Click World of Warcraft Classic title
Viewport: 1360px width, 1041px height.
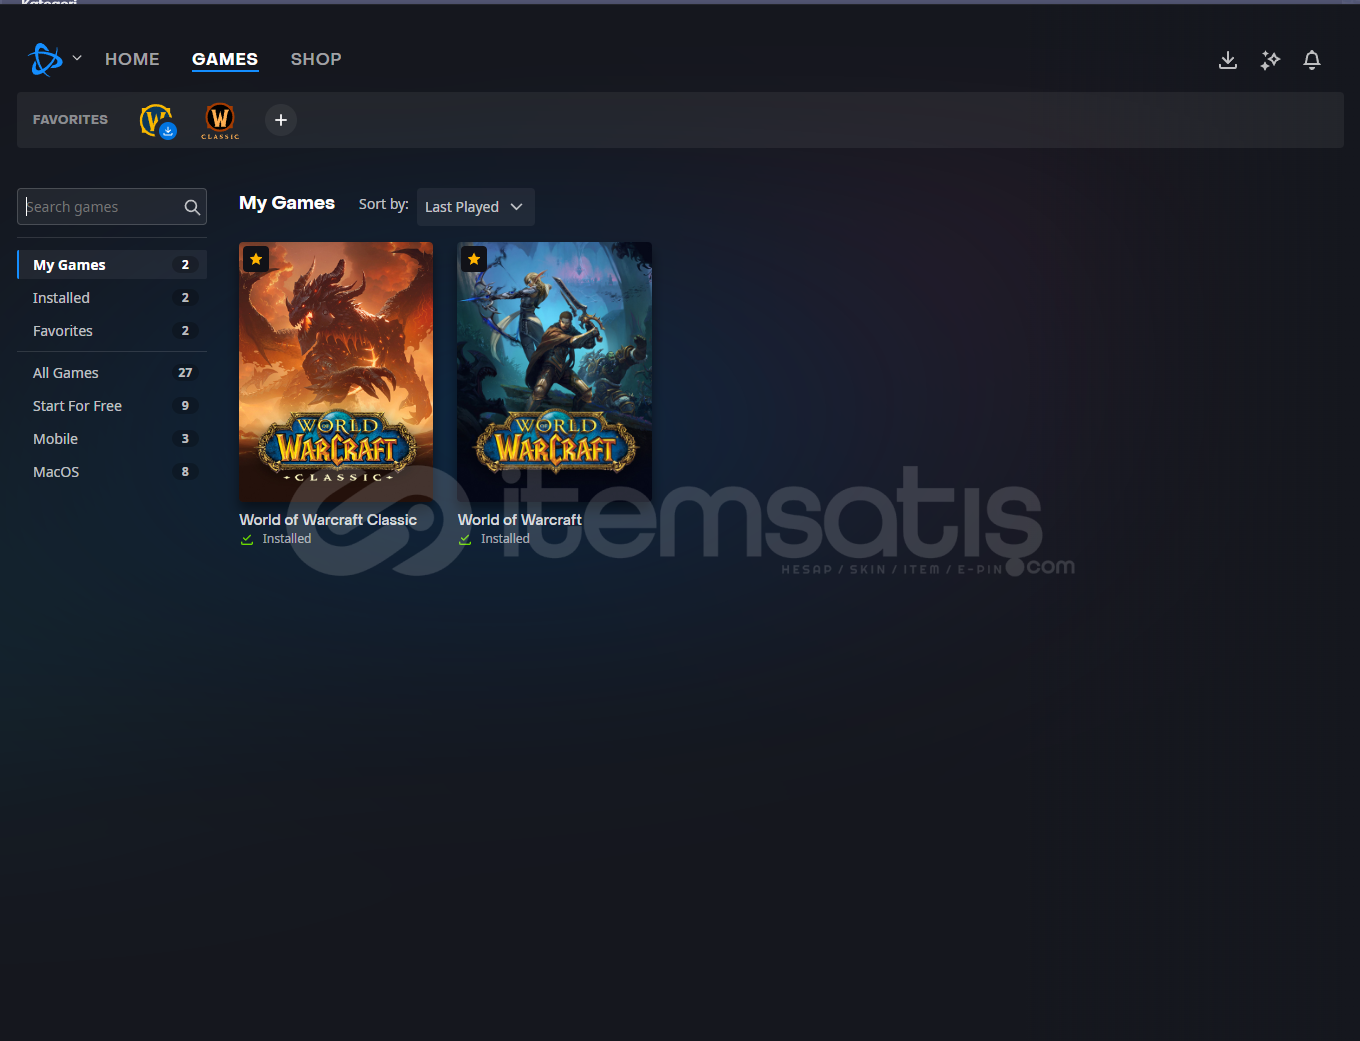328,520
